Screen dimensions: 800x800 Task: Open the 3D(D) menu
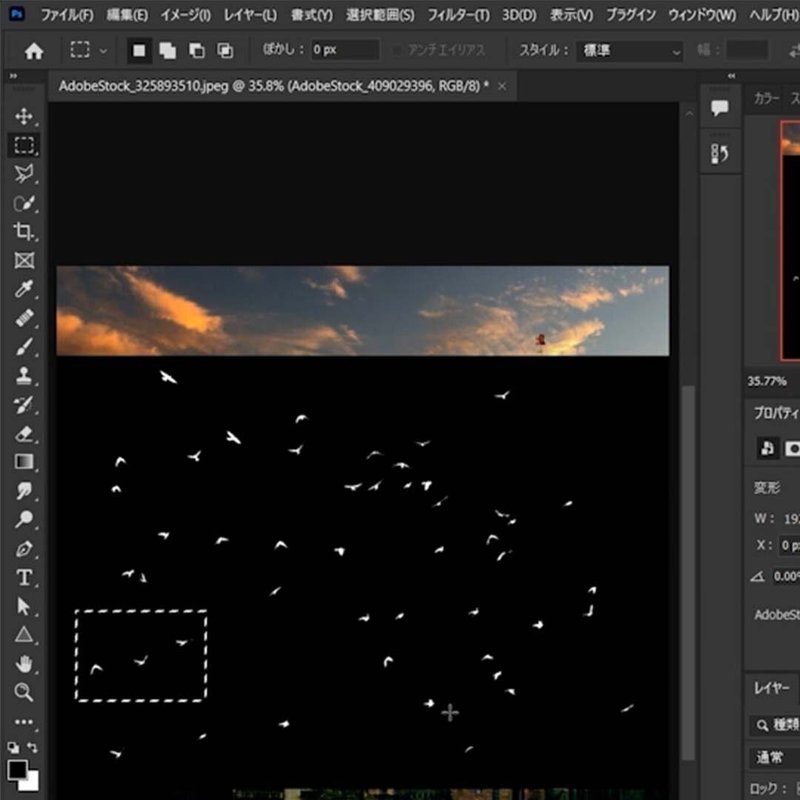[x=519, y=15]
